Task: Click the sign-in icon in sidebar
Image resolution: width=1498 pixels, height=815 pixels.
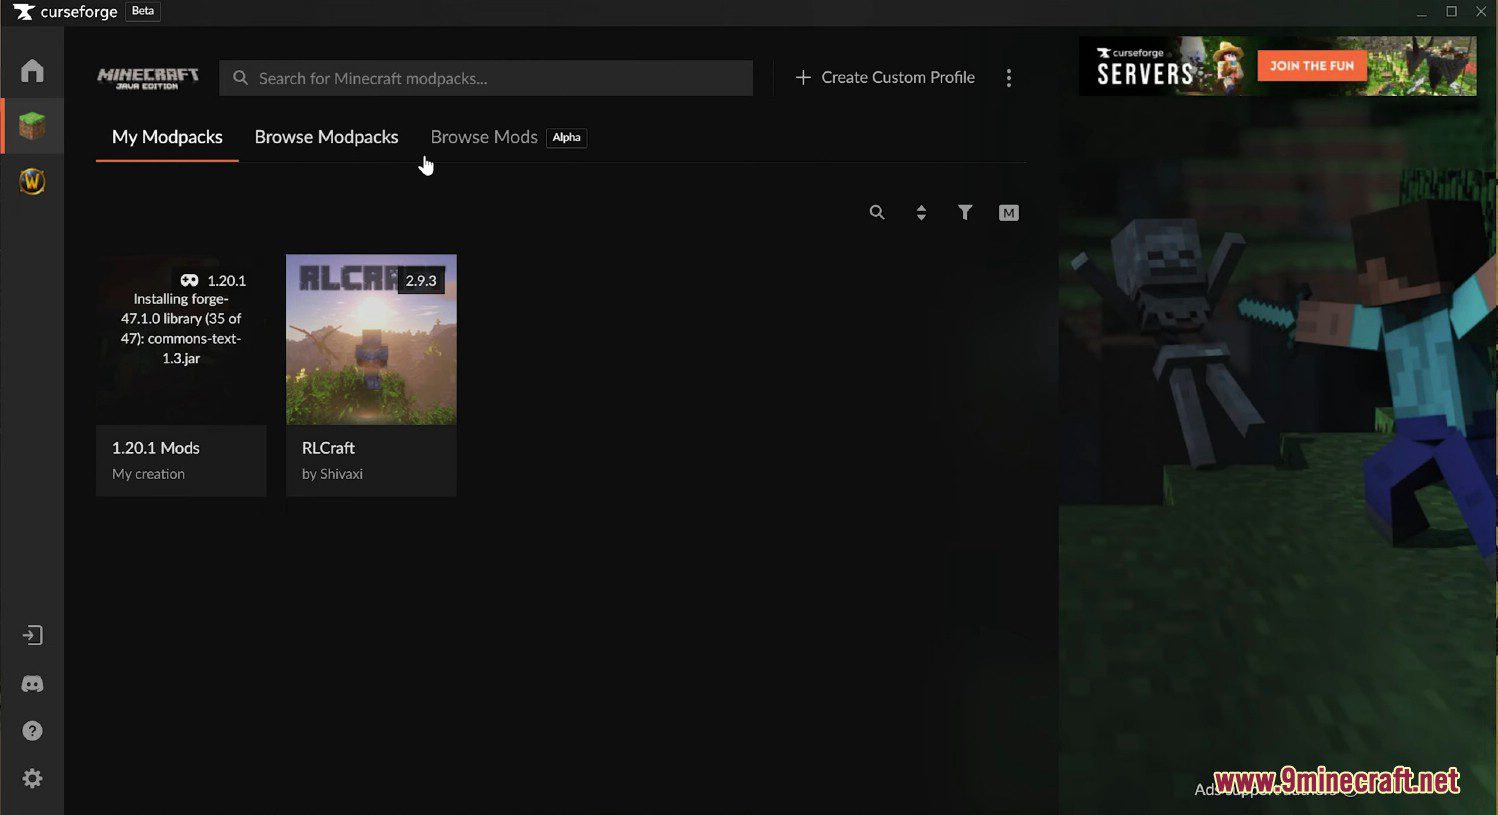Action: (32, 635)
